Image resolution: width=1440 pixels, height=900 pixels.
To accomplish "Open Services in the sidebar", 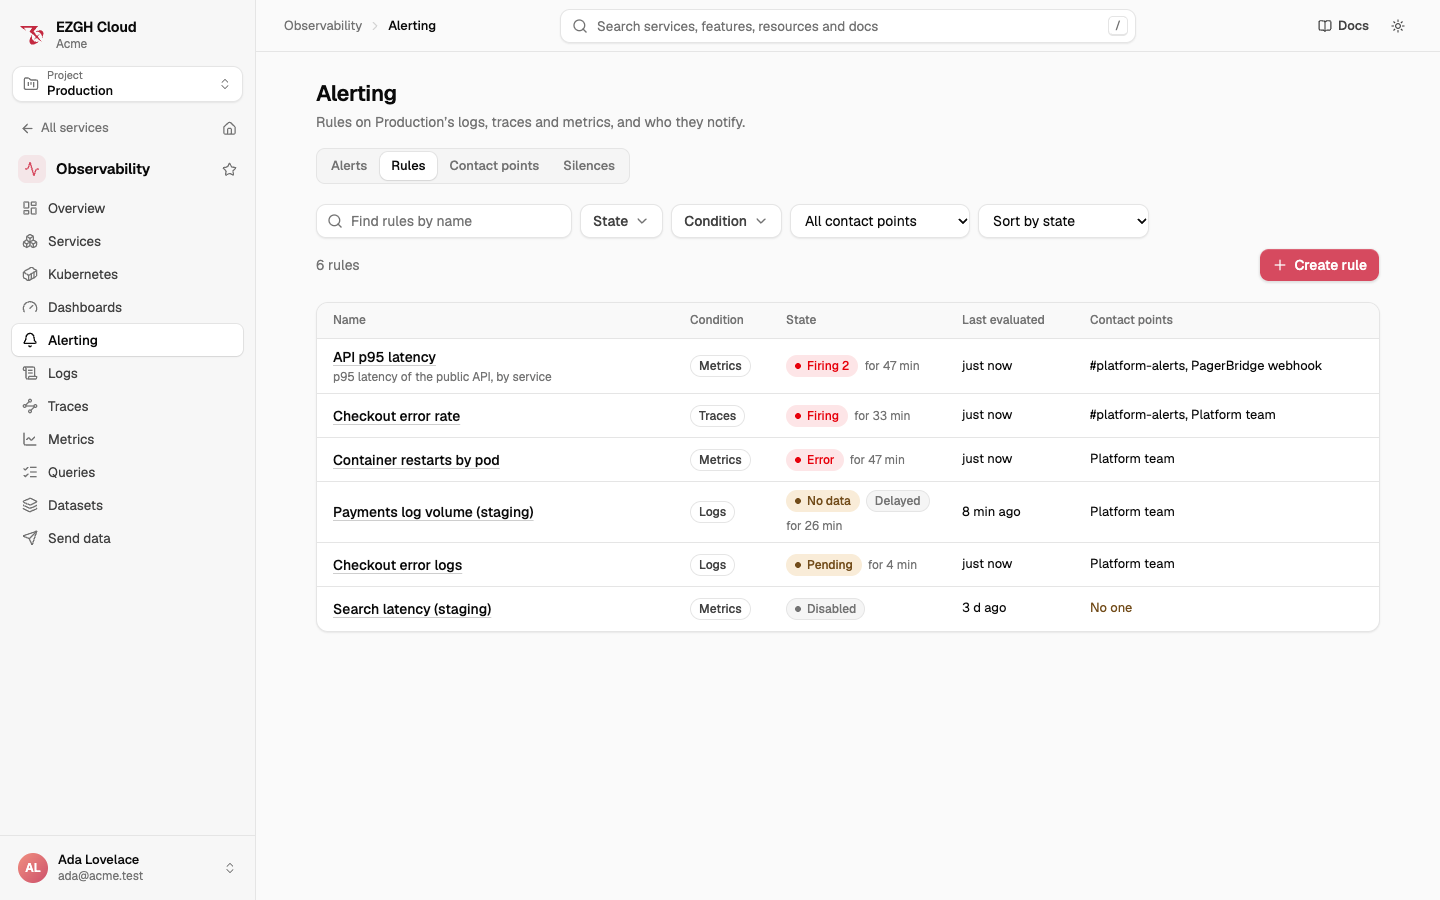I will tap(127, 241).
